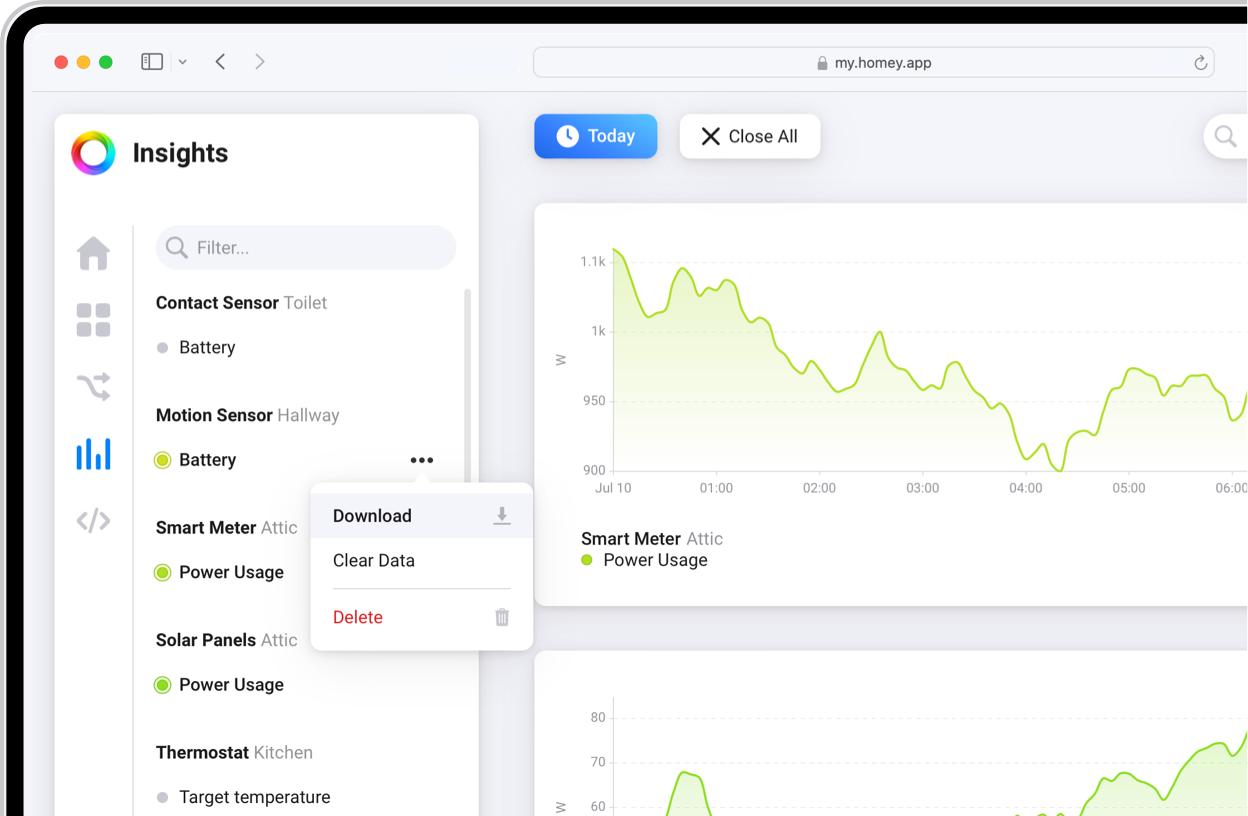The width and height of the screenshot is (1248, 816).
Task: Click the Today date button
Action: 596,136
